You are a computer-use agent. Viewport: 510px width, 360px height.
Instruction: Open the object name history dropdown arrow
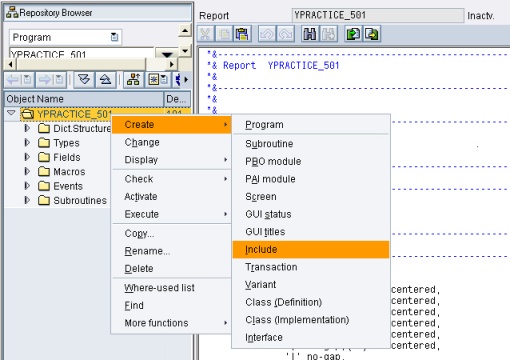167,53
